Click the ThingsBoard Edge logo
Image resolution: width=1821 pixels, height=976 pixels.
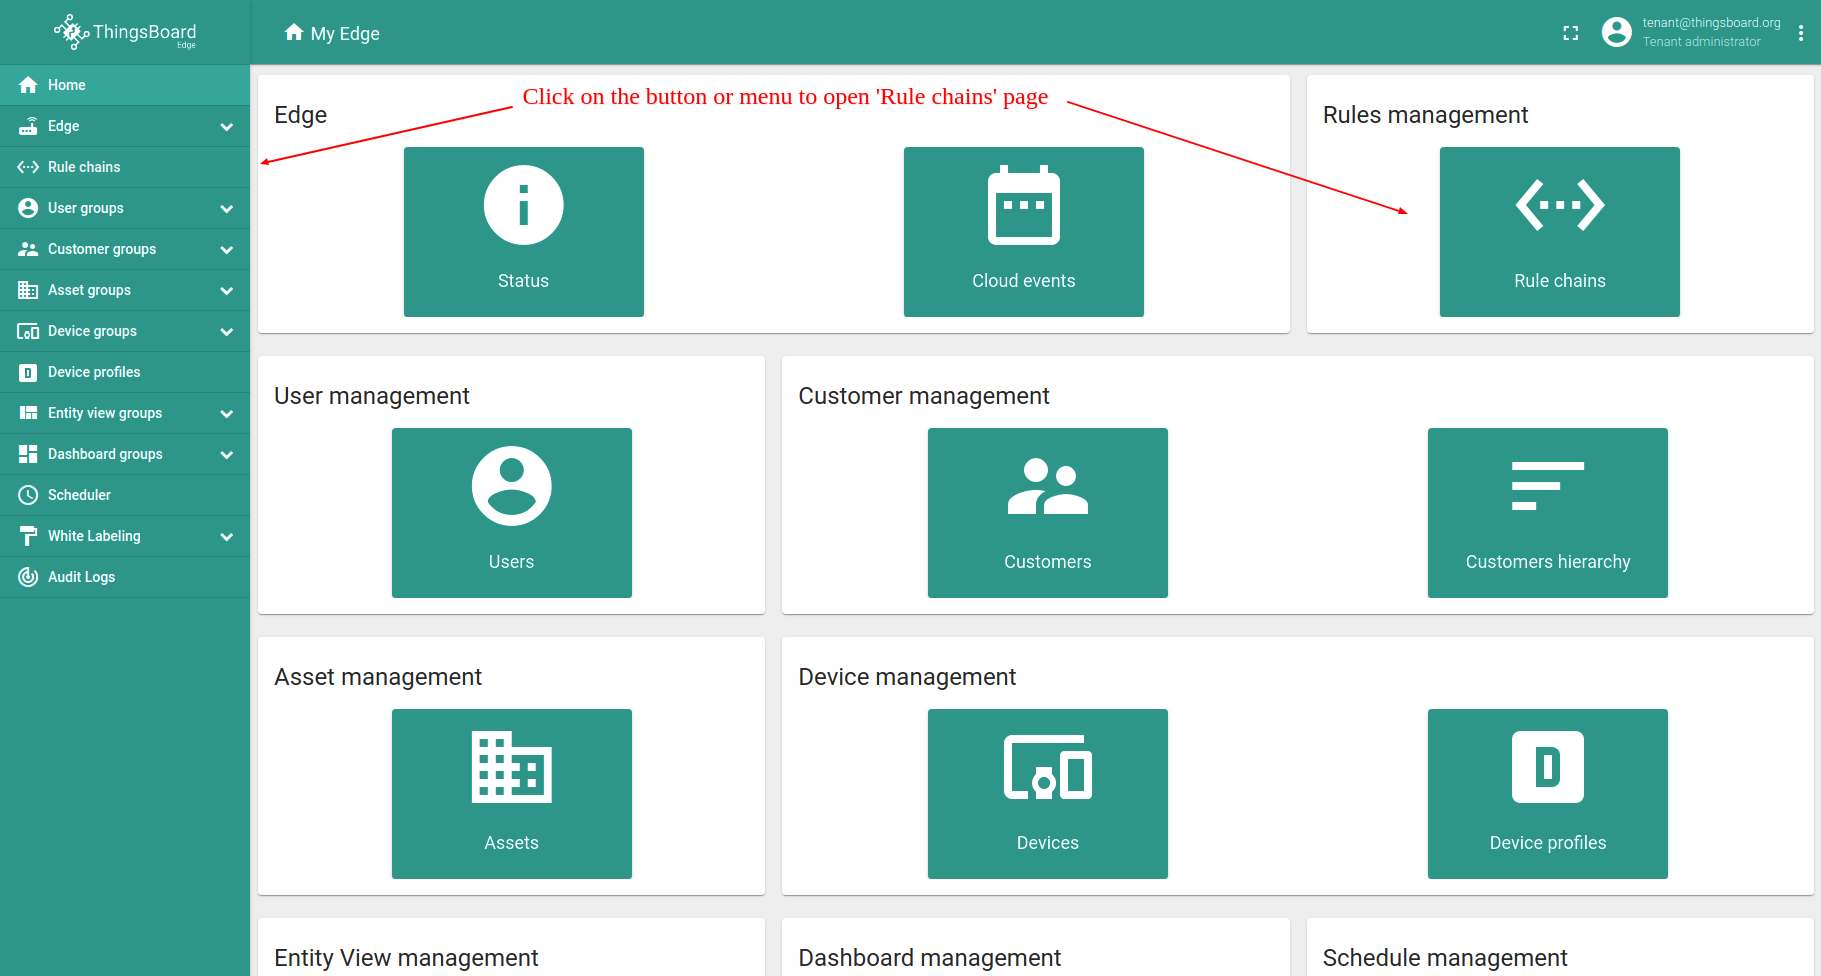pyautogui.click(x=125, y=32)
